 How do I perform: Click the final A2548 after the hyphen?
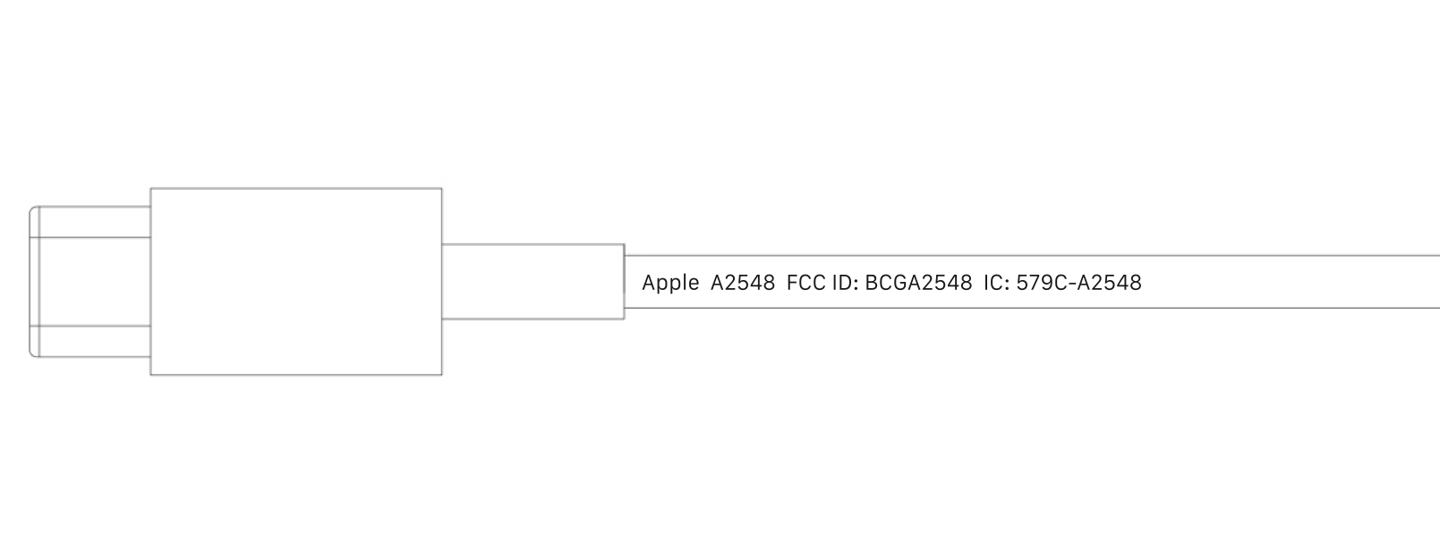1110,283
